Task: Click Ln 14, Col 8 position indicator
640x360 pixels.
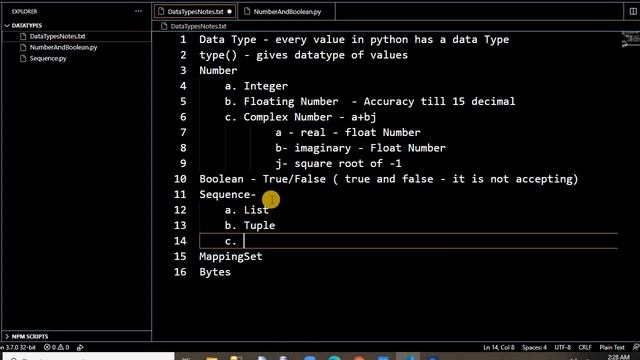Action: coord(499,347)
